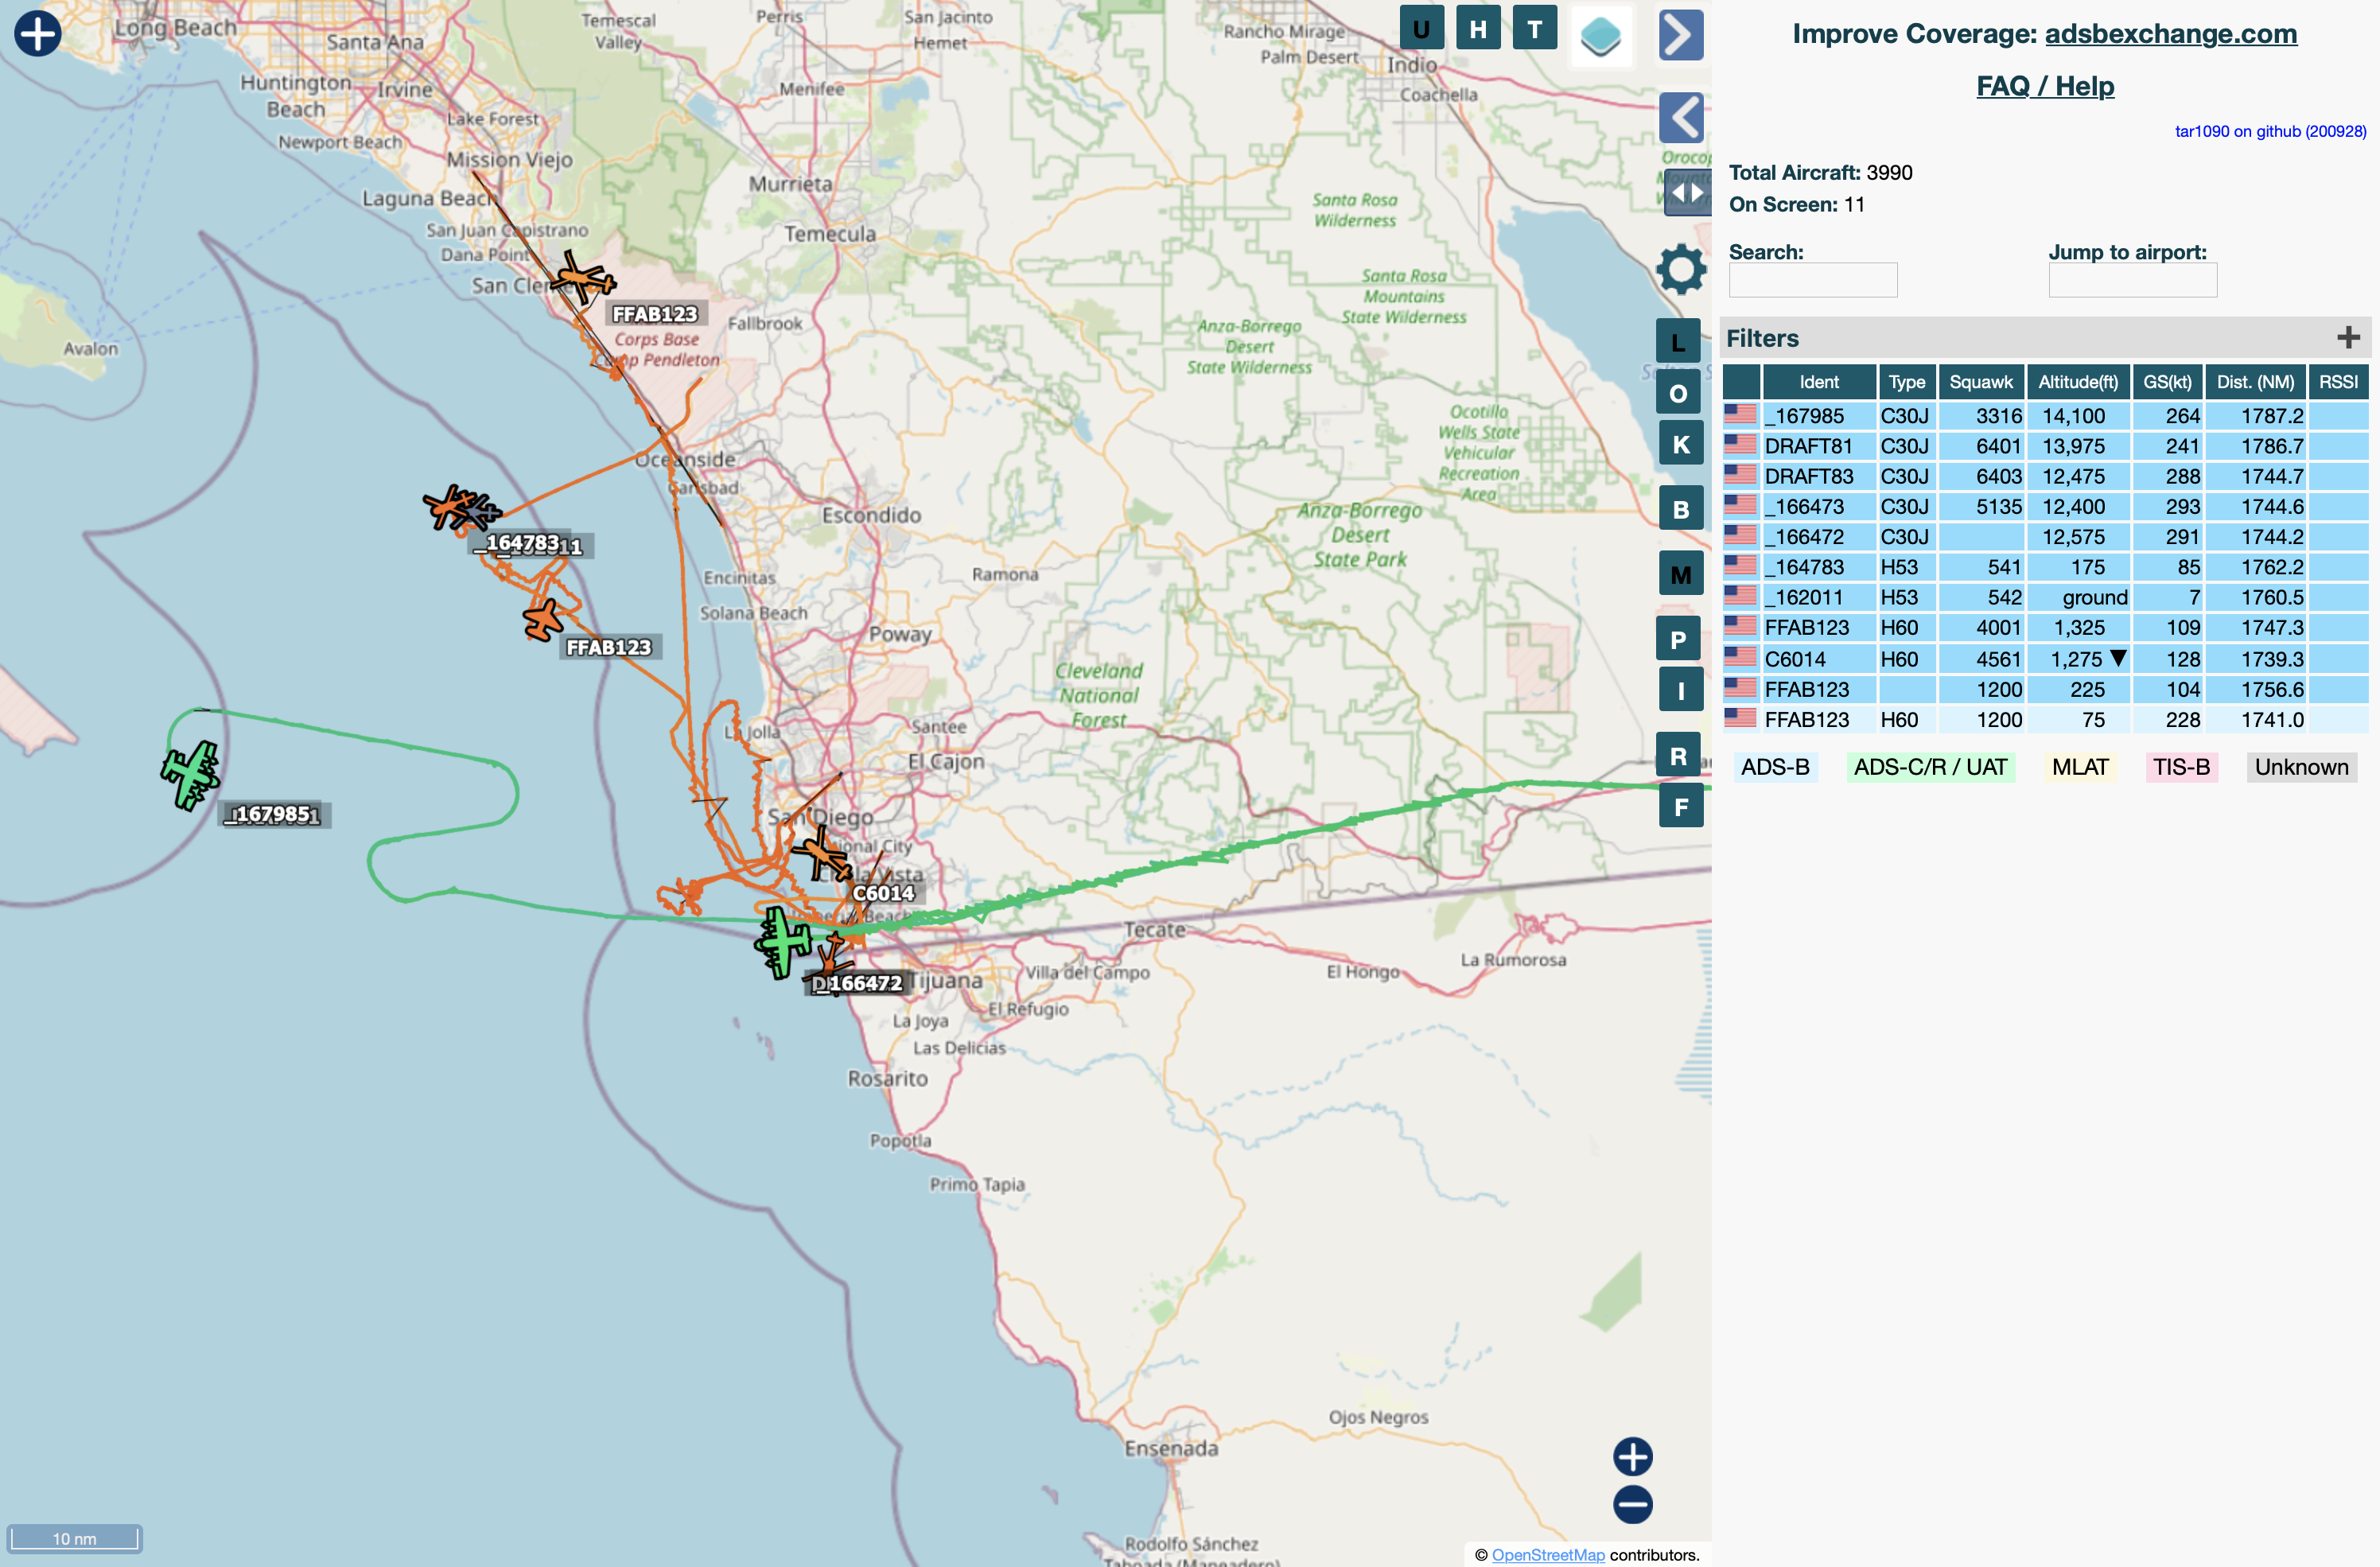
Task: Click the plus icon at top-left of map
Action: pos(38,34)
